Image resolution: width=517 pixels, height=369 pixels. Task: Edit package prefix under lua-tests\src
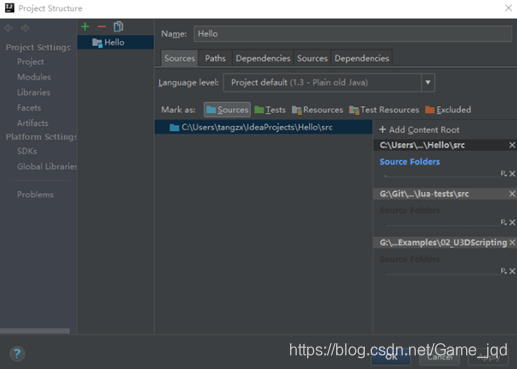[503, 222]
